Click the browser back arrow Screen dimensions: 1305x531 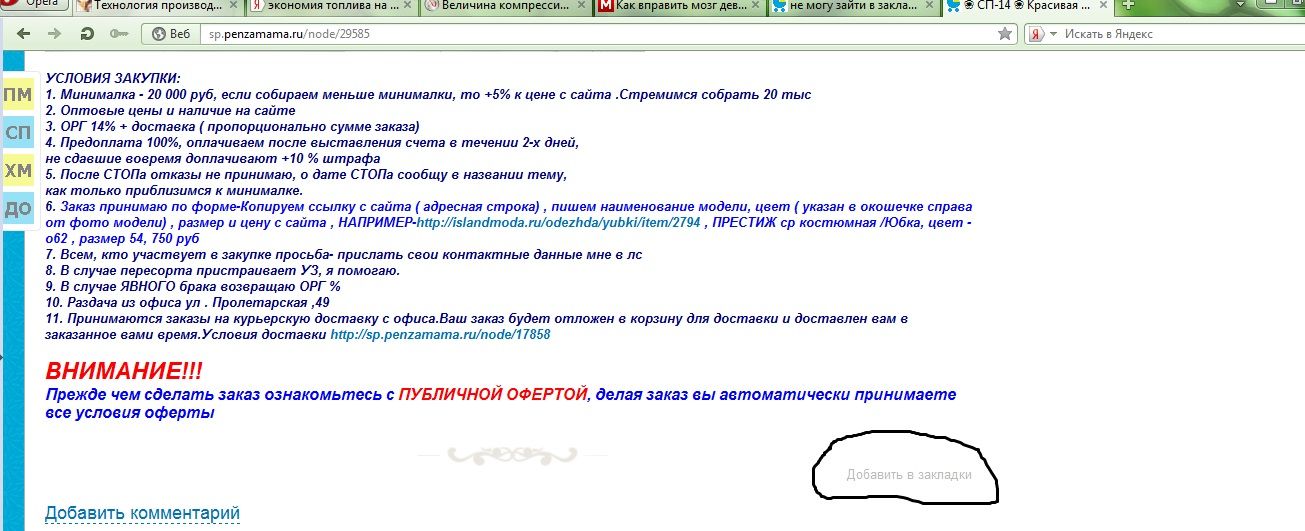click(24, 33)
